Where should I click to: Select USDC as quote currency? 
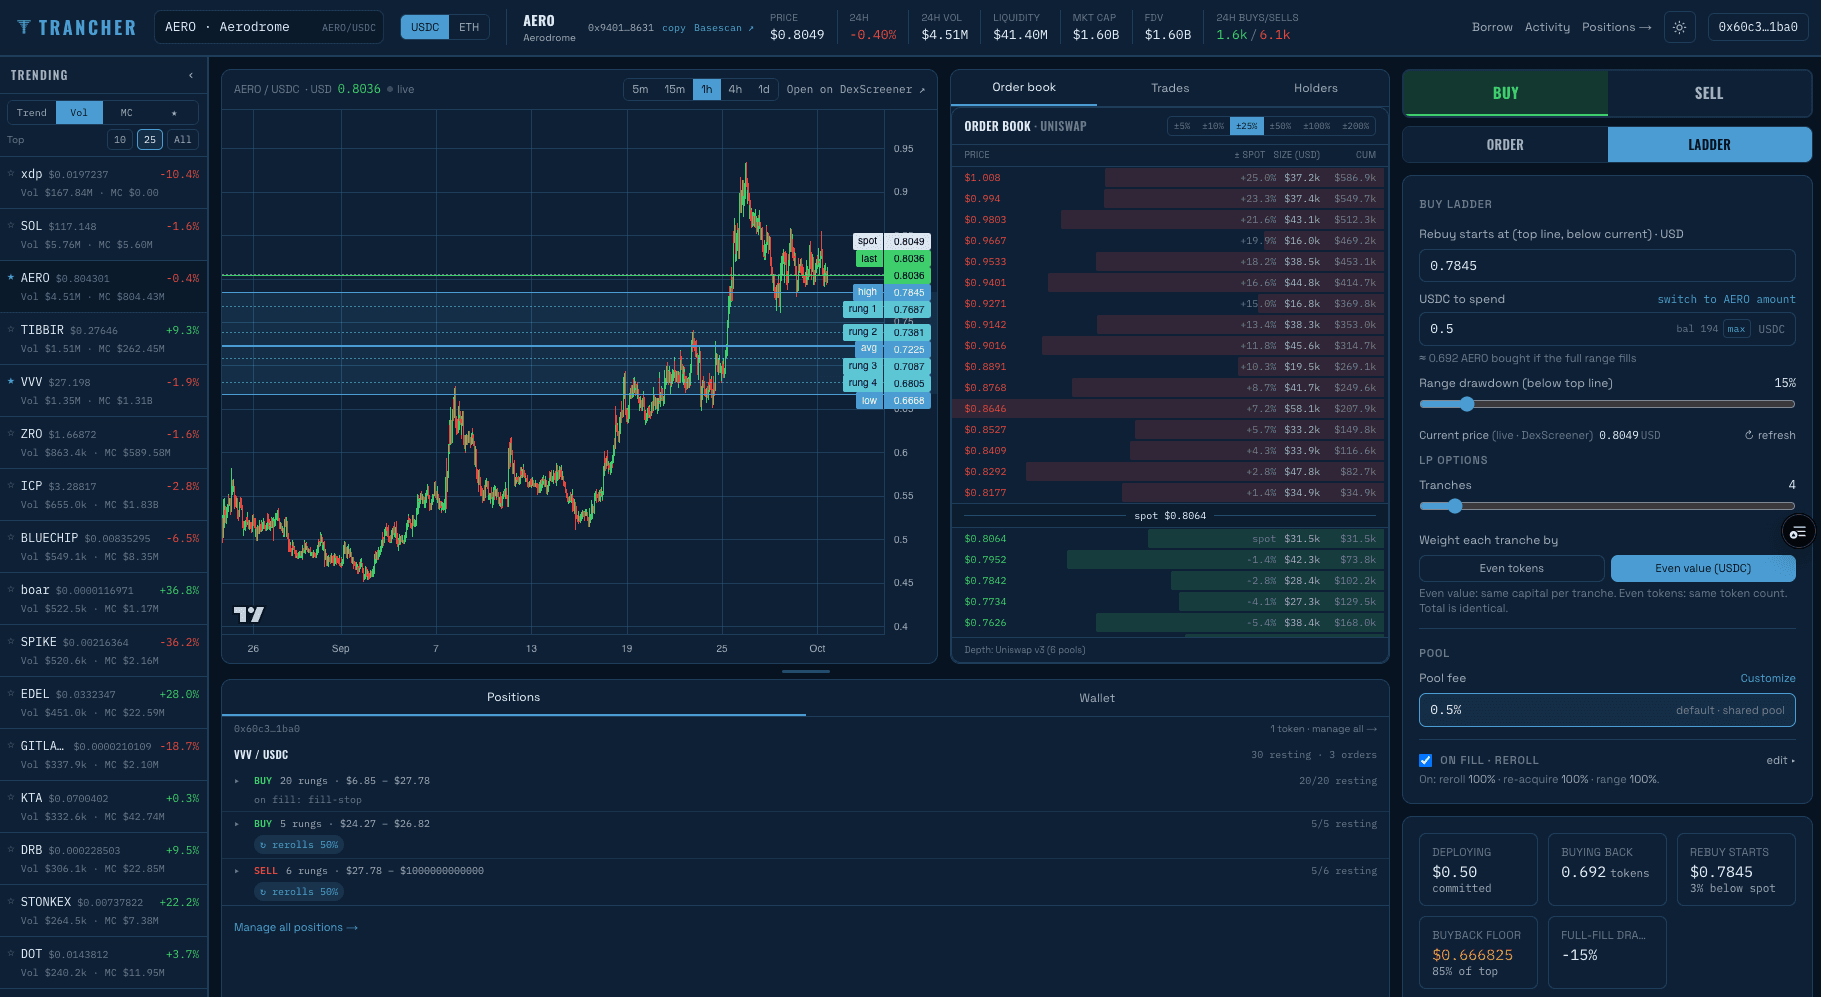click(x=425, y=27)
